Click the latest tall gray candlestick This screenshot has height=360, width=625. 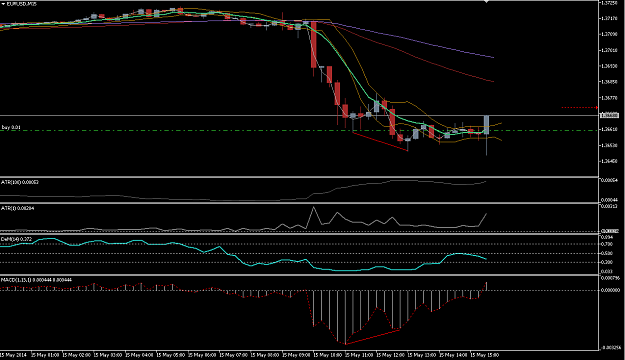point(487,125)
